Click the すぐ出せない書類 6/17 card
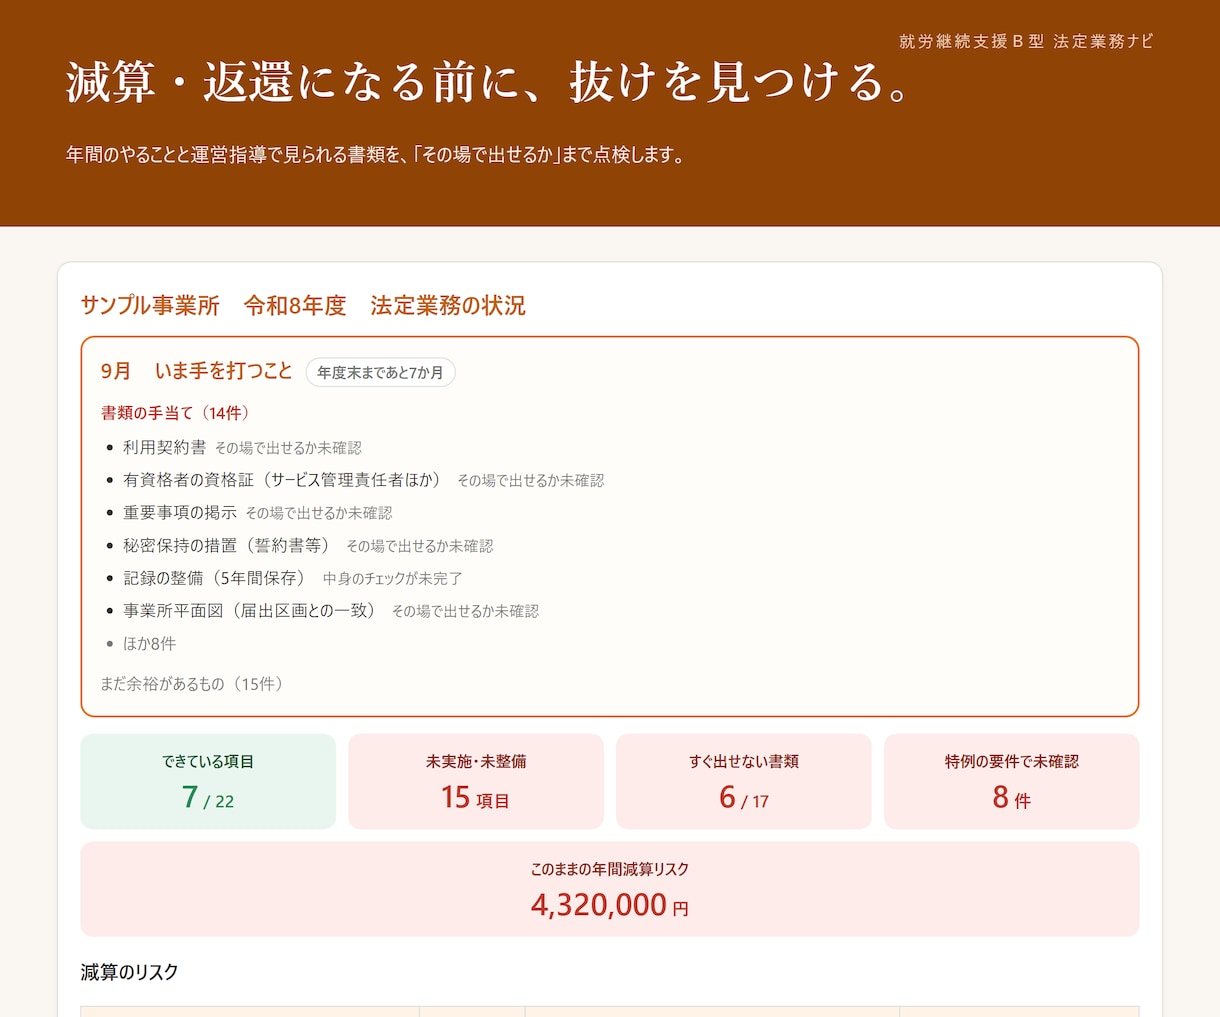Viewport: 1220px width, 1017px height. tap(744, 781)
